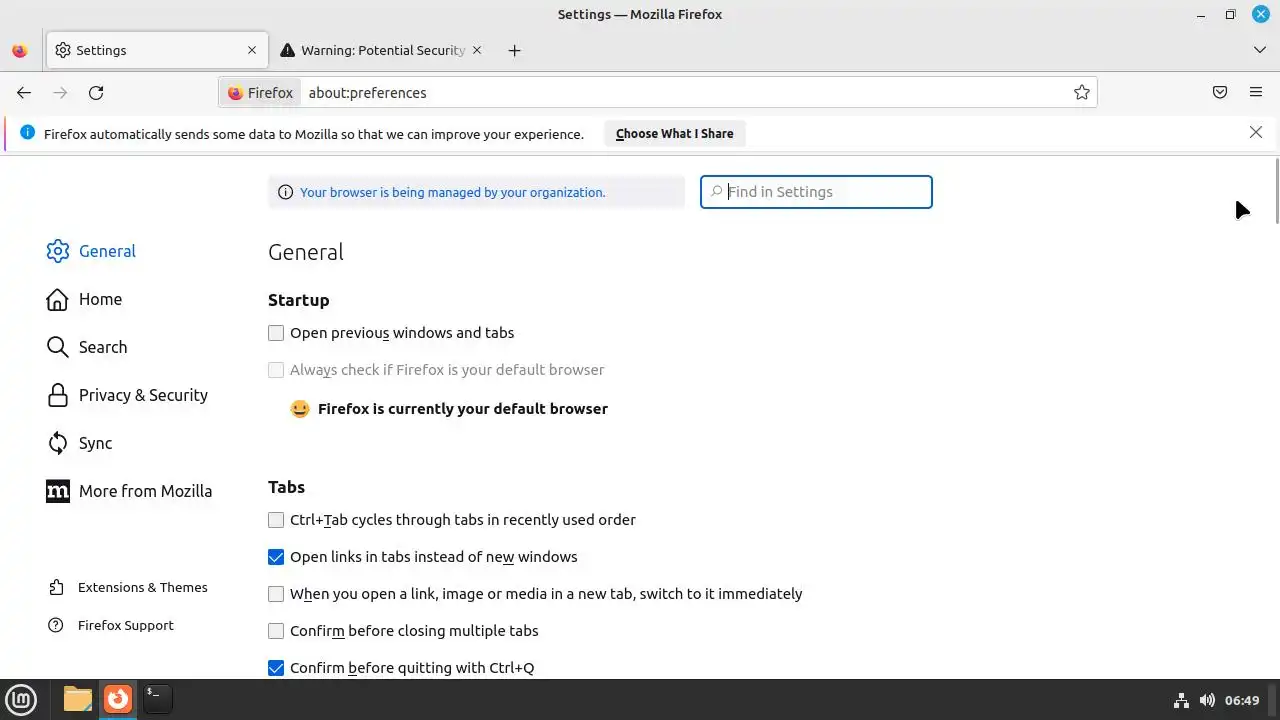Dismiss the data sharing notification bar
This screenshot has width=1280, height=720.
point(1256,132)
